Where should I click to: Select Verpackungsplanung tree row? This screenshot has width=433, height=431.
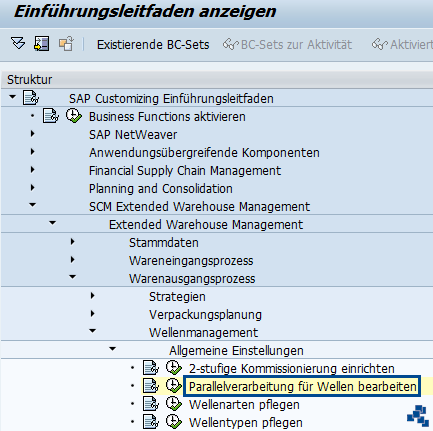[x=205, y=315]
